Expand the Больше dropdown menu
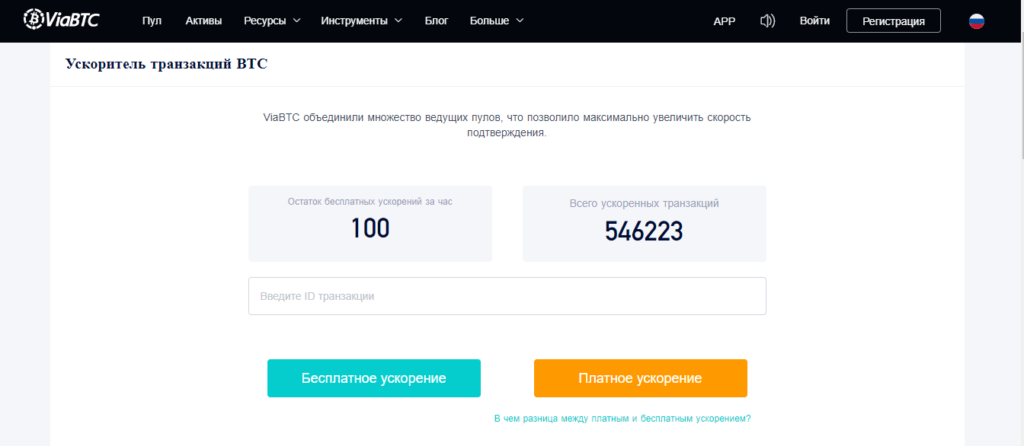The width and height of the screenshot is (1024, 446). click(496, 21)
